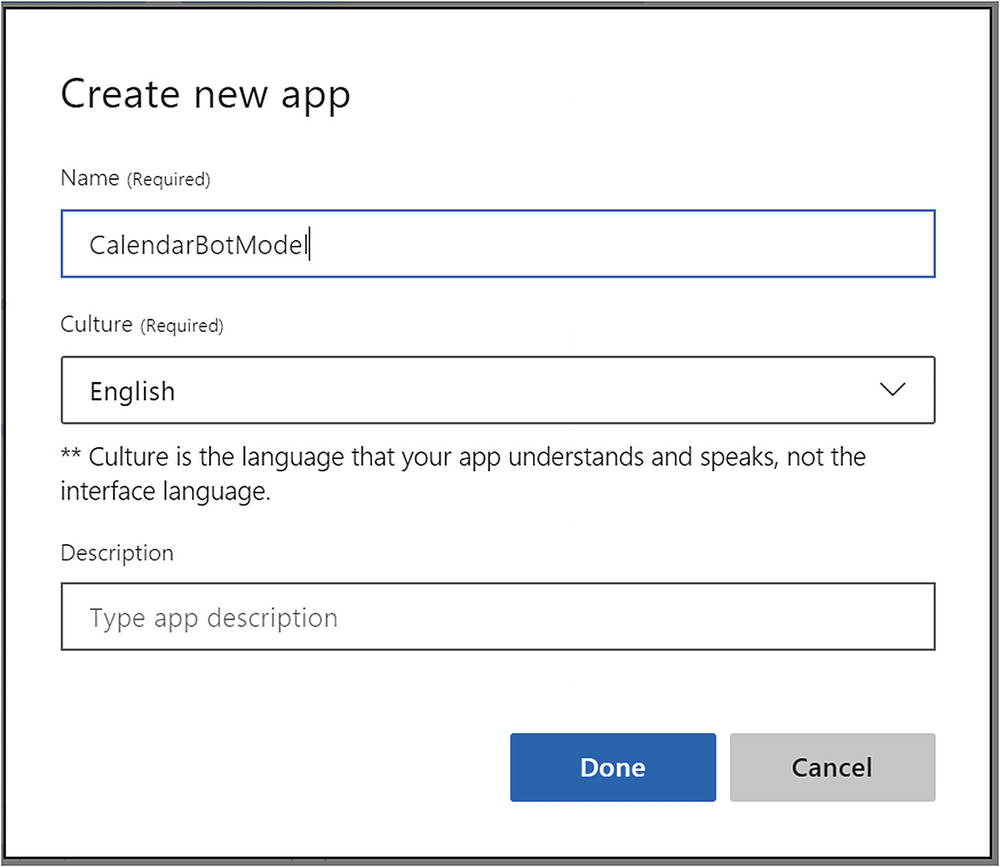Image resolution: width=1000 pixels, height=867 pixels.
Task: Click the 'Culture' field label
Action: (96, 324)
